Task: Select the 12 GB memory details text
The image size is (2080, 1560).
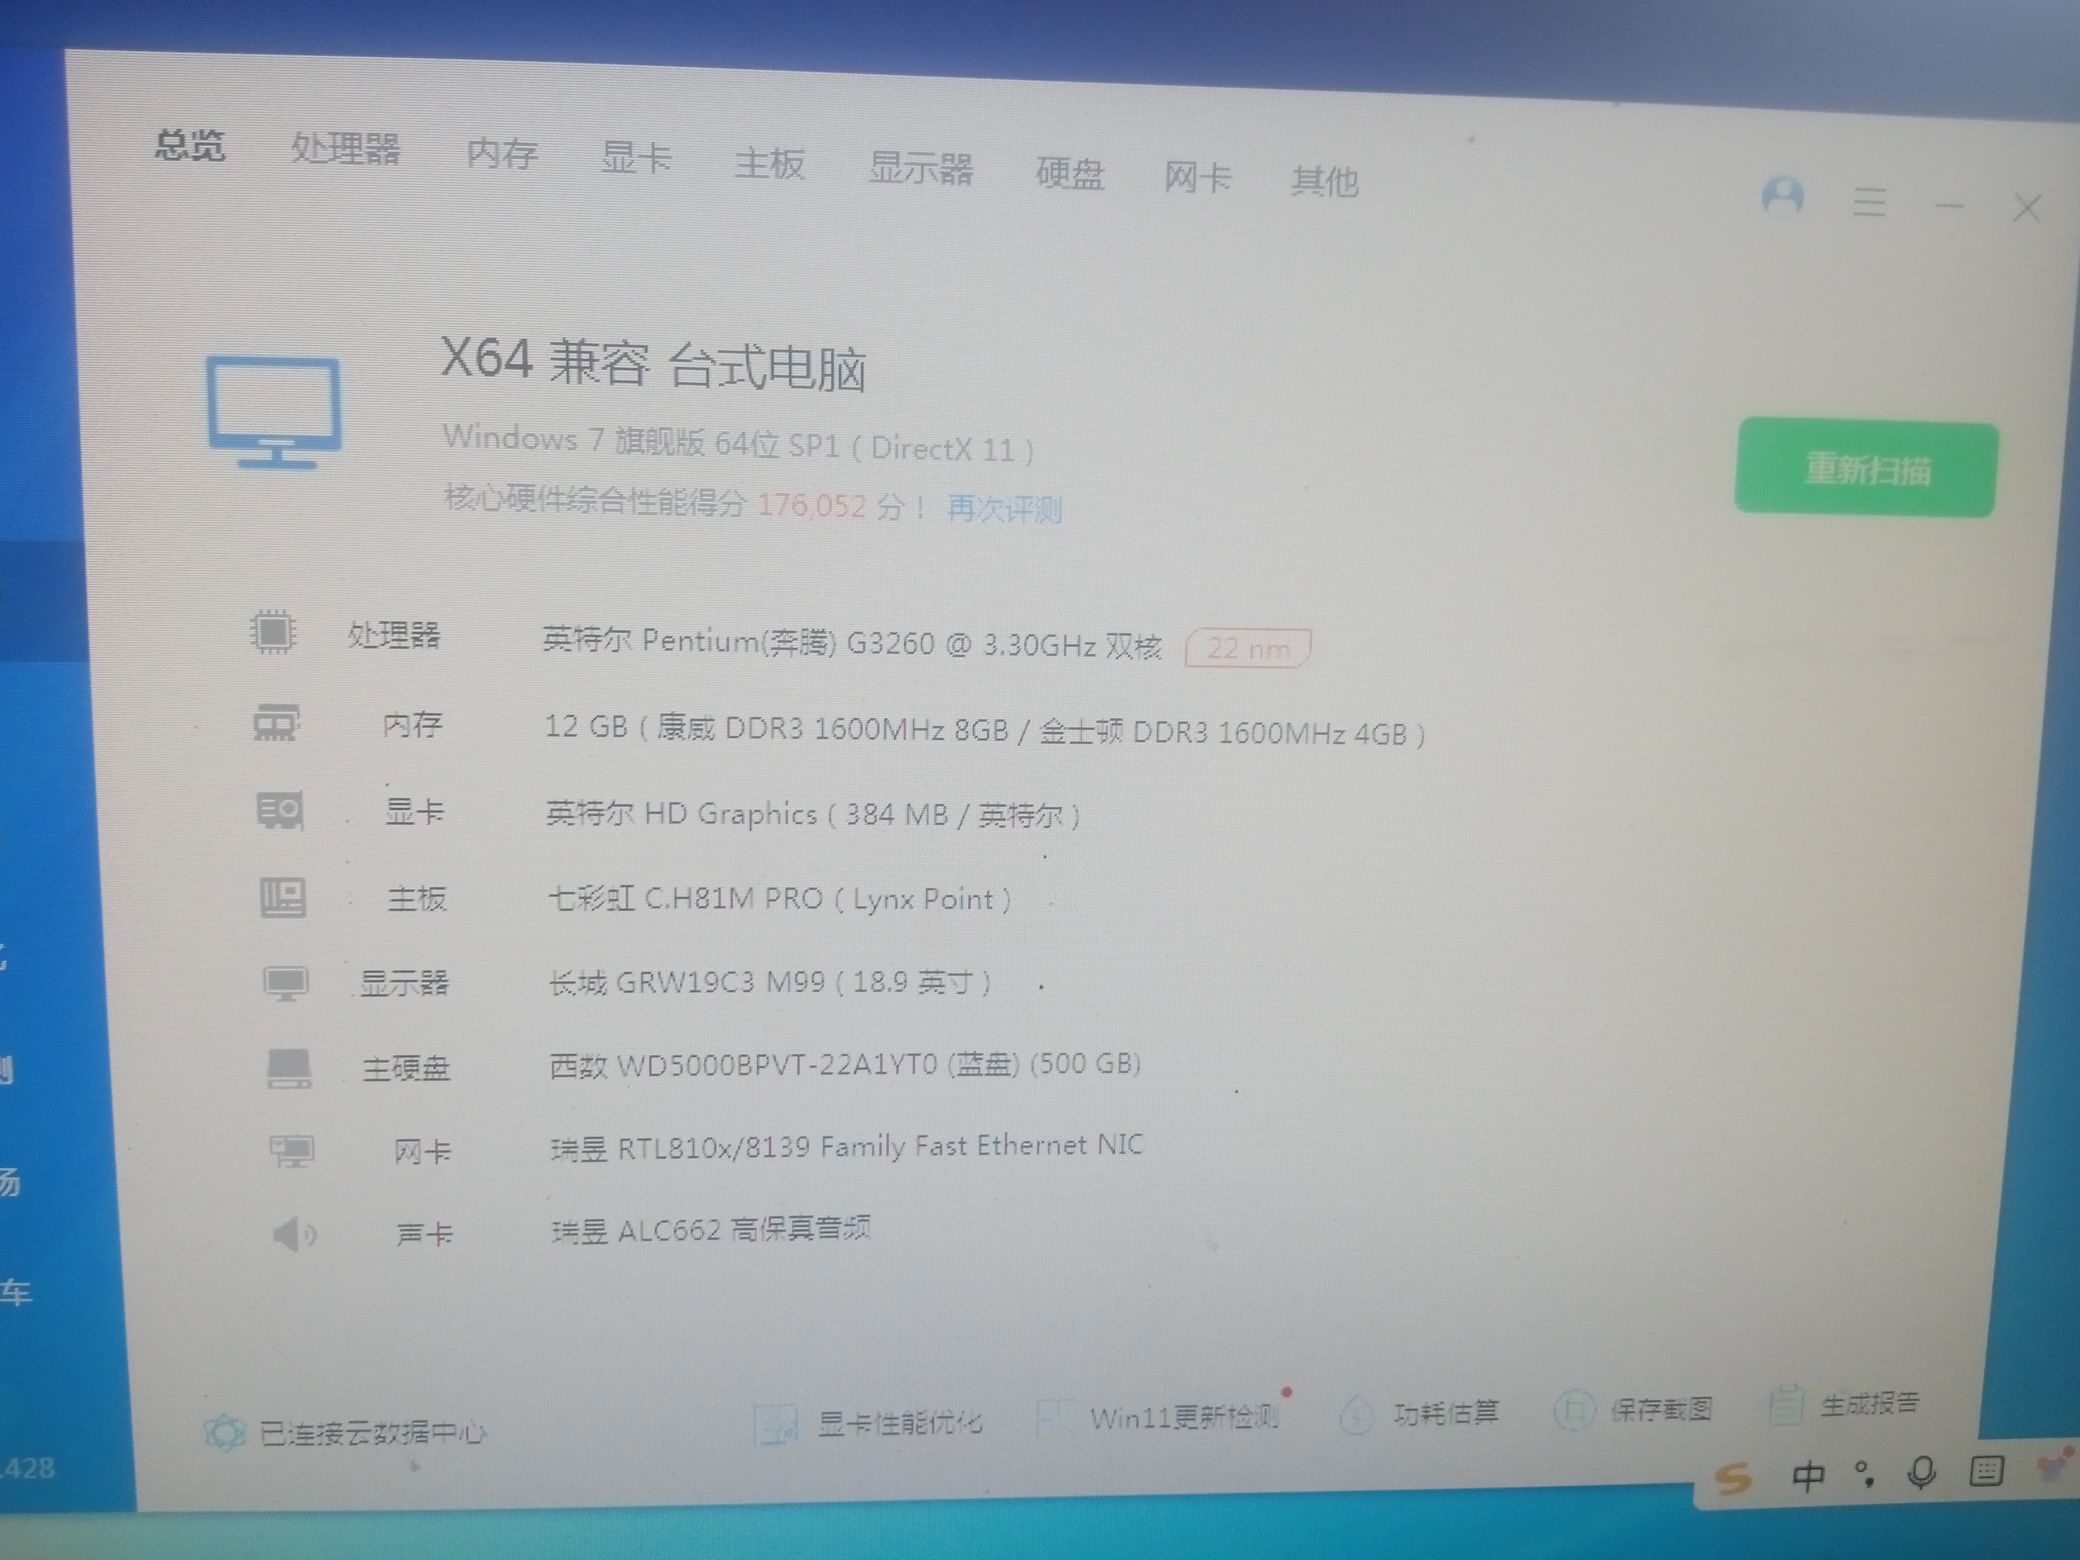Action: coord(985,730)
